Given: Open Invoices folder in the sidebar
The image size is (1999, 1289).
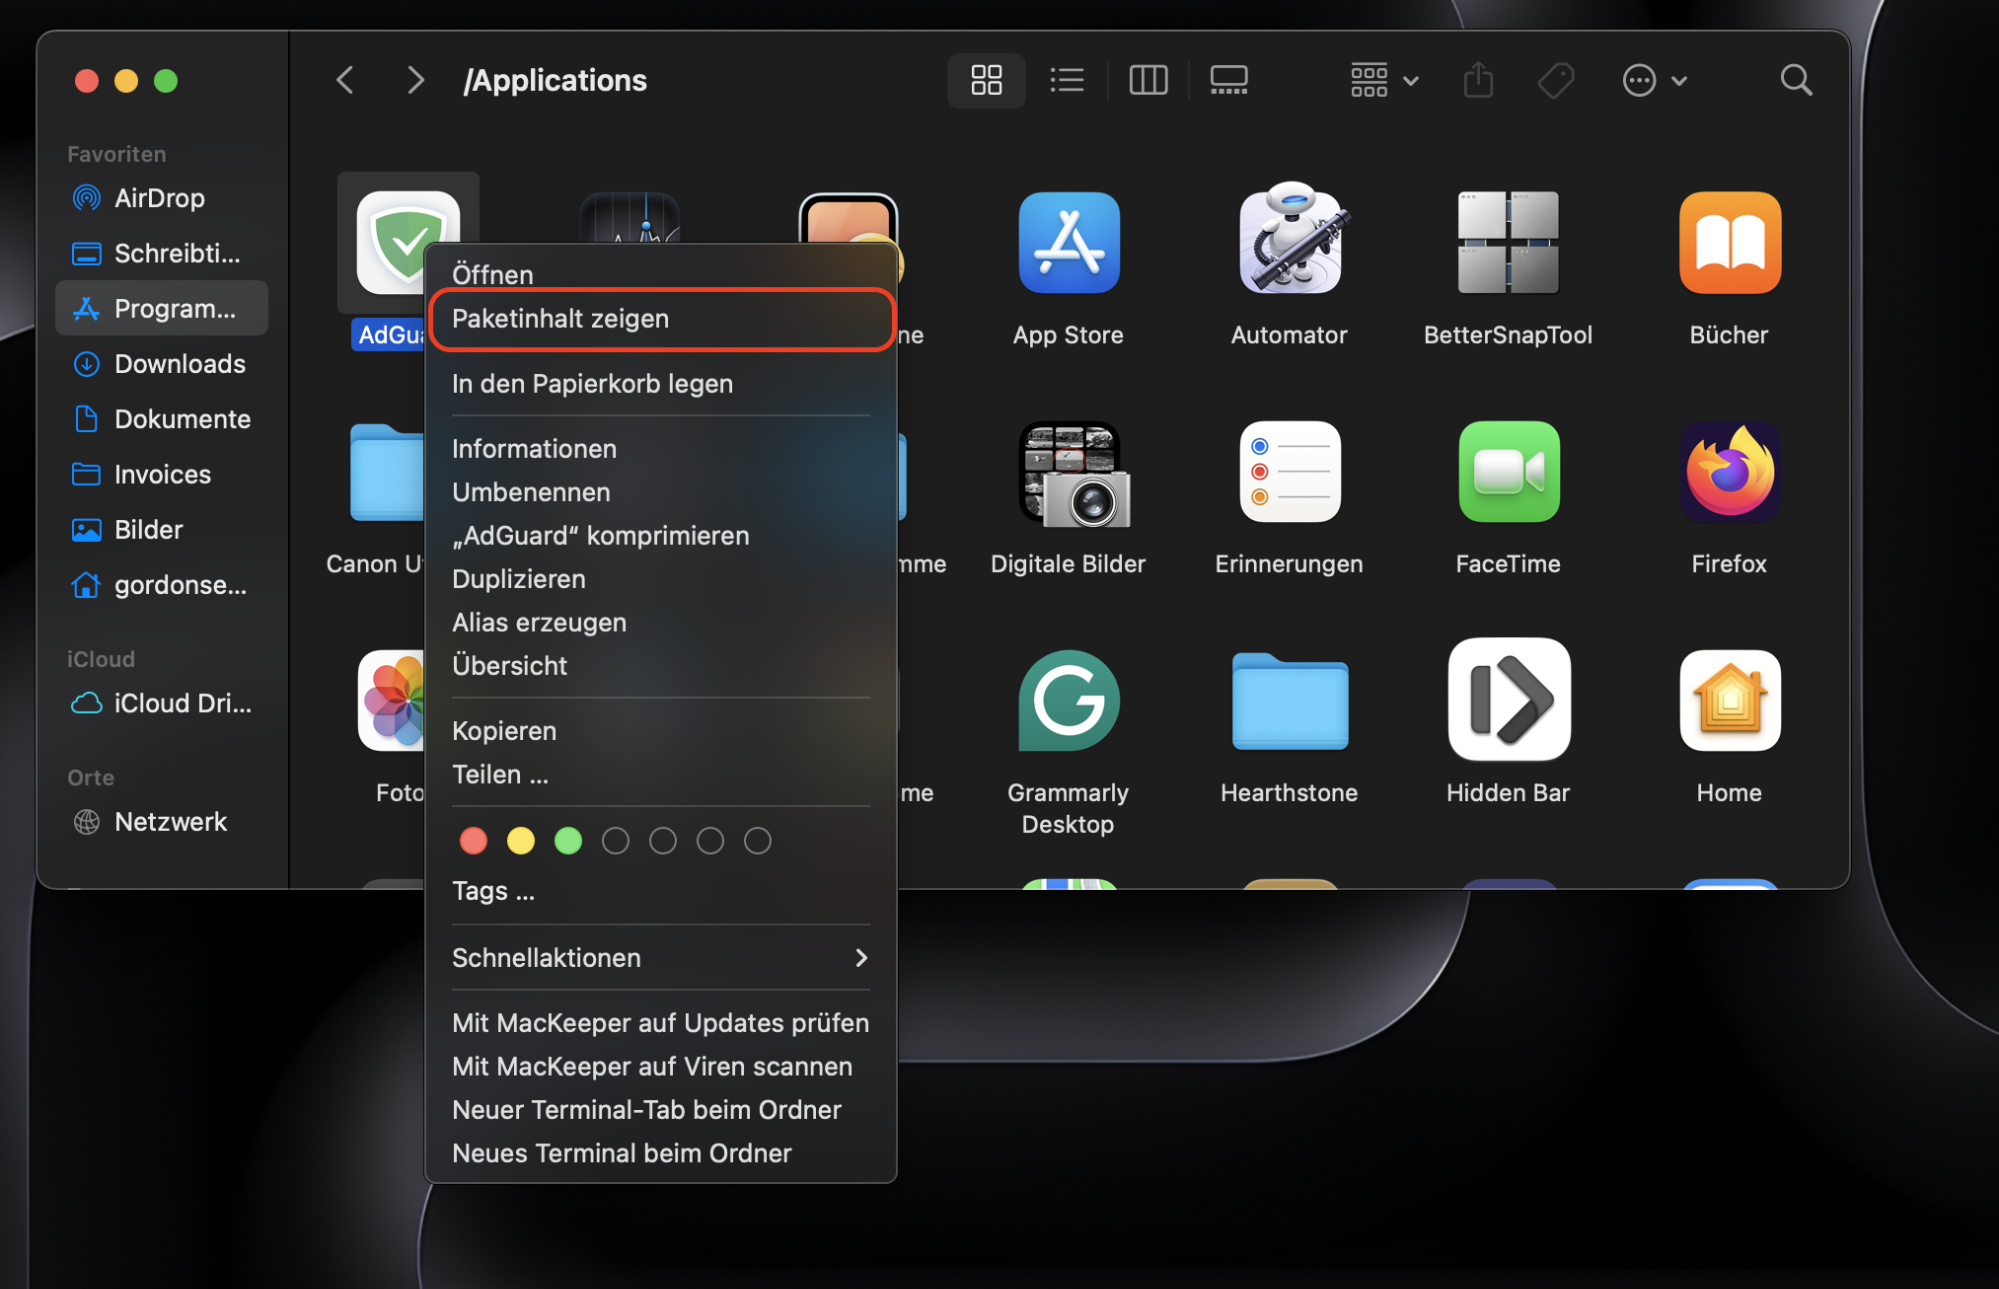Looking at the screenshot, I should point(161,474).
